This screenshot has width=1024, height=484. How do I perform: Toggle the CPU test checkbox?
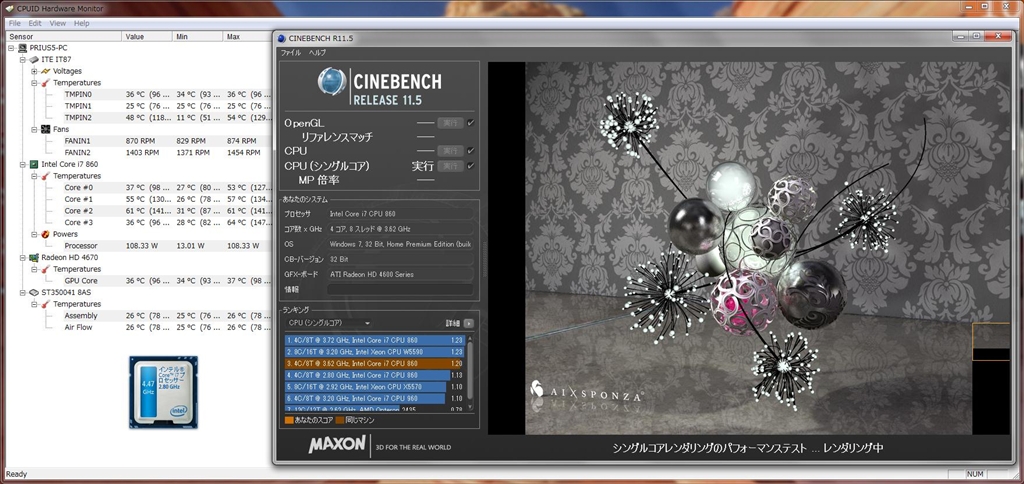click(x=471, y=151)
